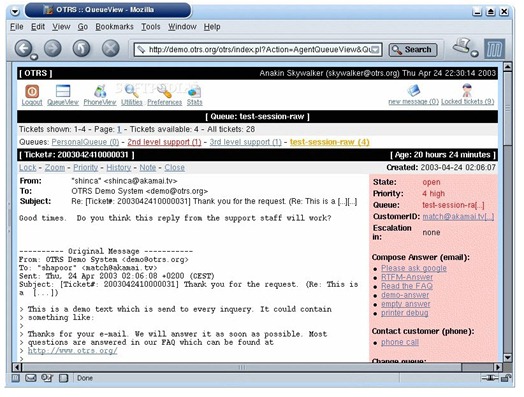This screenshot has height=397, width=524.
Task: Click the OTRS Logout icon
Action: click(x=32, y=92)
